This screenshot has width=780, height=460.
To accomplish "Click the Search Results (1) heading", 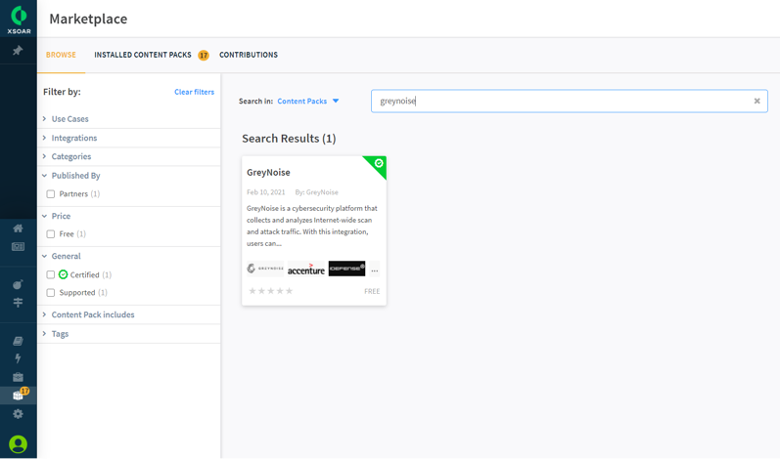I will tap(289, 138).
